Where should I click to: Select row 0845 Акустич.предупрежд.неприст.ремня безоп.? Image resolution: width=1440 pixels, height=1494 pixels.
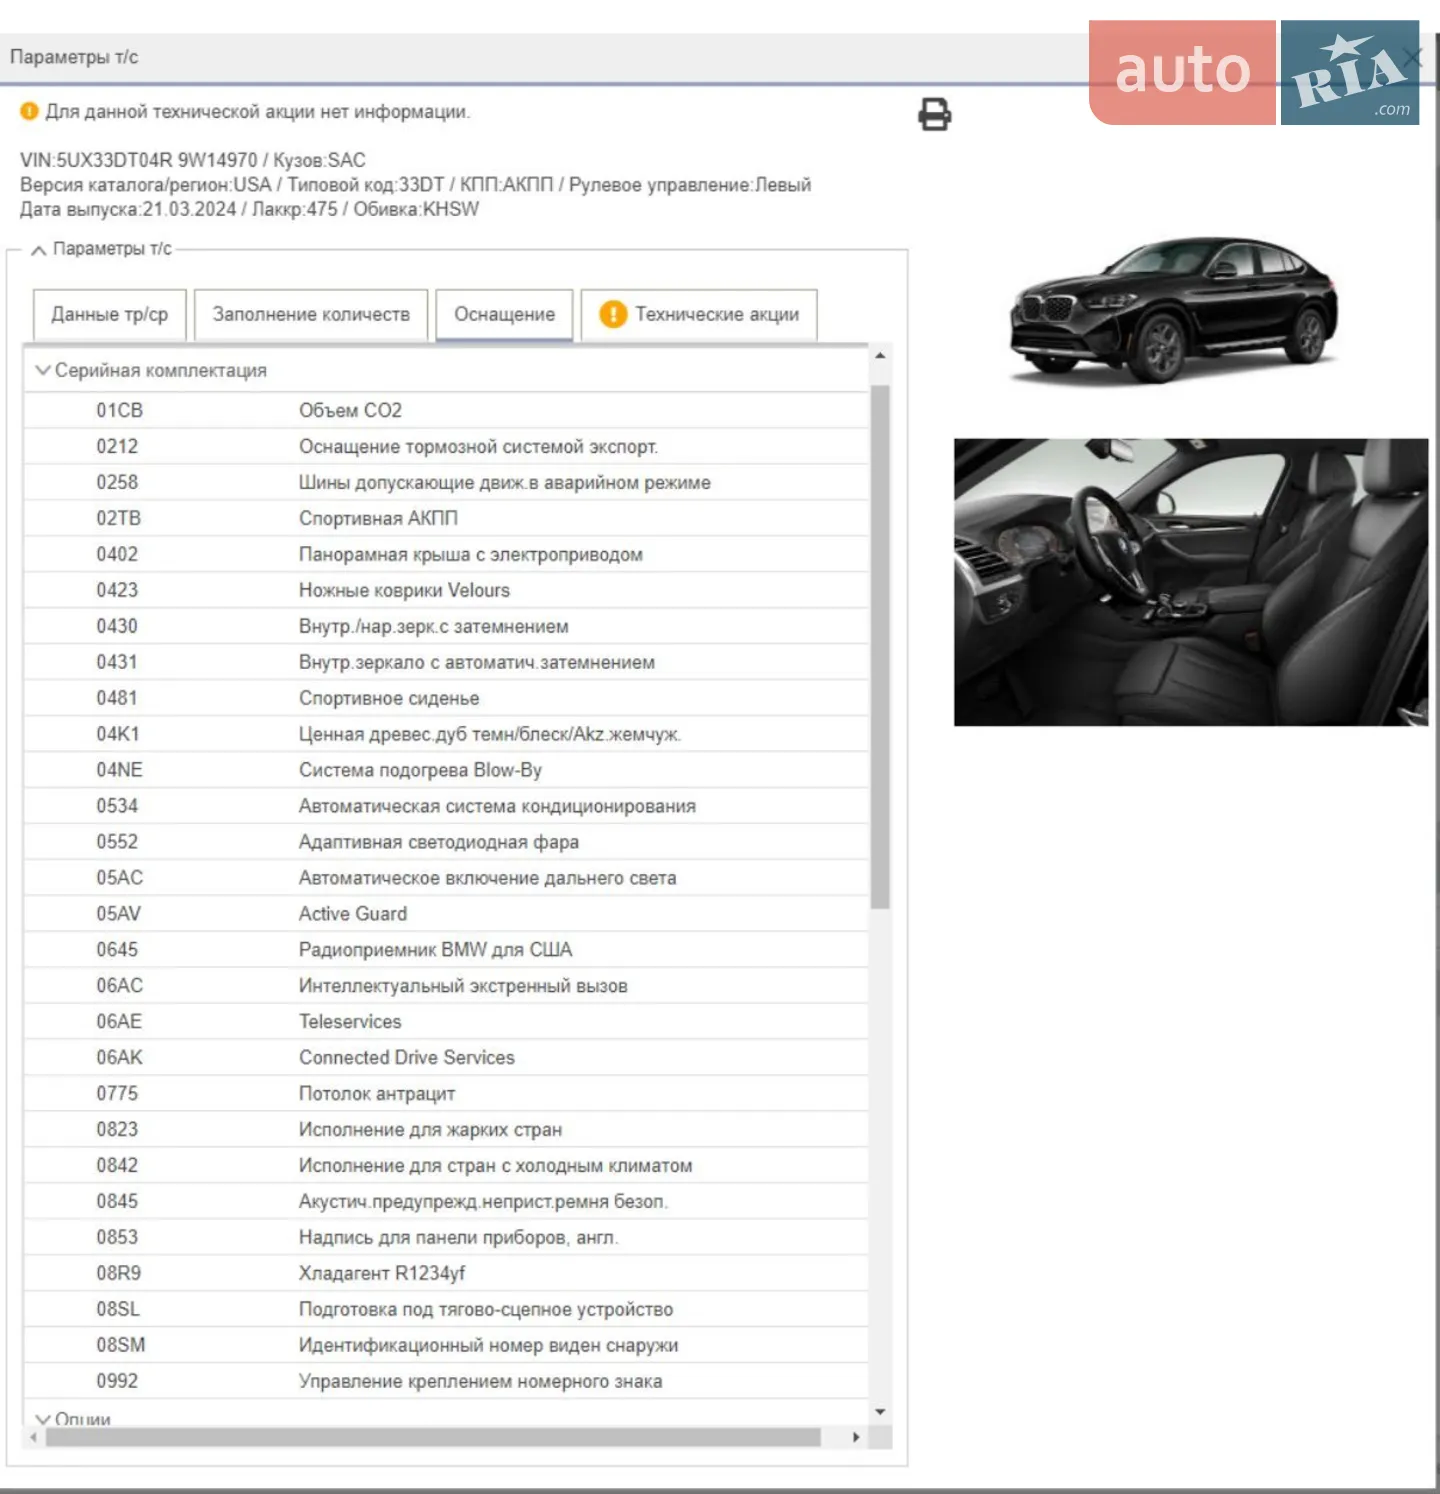pyautogui.click(x=446, y=1202)
